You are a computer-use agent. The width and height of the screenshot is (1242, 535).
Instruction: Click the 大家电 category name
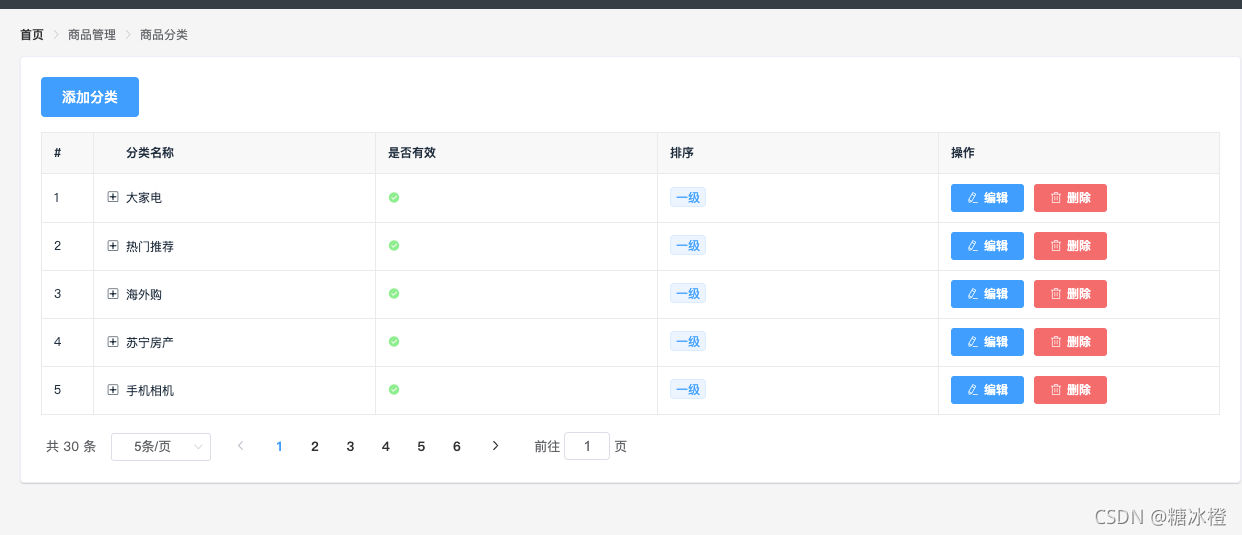pyautogui.click(x=144, y=198)
